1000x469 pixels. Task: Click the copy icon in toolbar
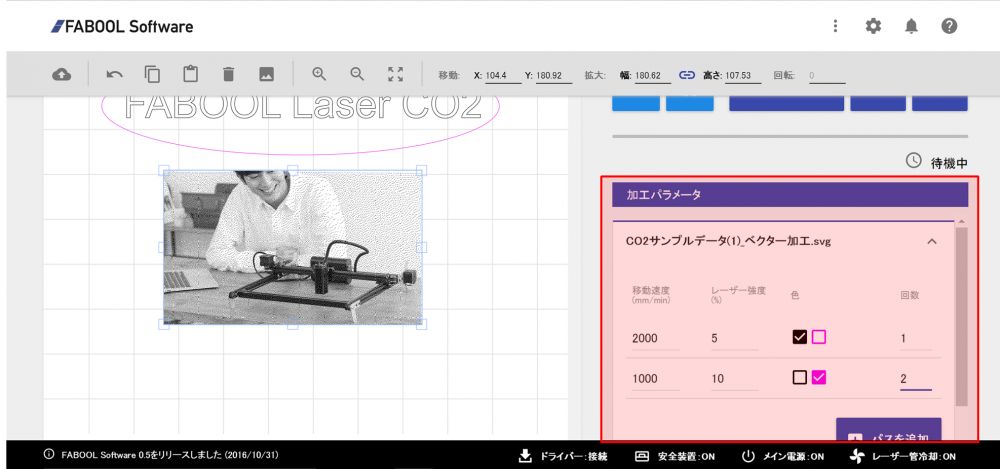tap(152, 75)
